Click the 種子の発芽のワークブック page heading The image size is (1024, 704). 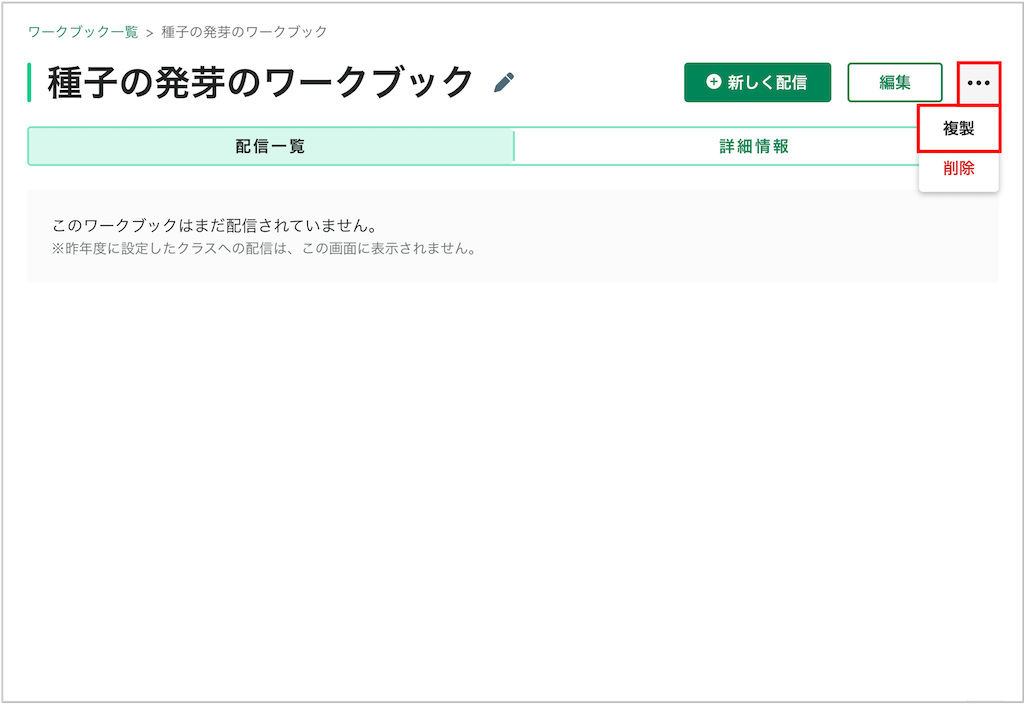click(260, 83)
